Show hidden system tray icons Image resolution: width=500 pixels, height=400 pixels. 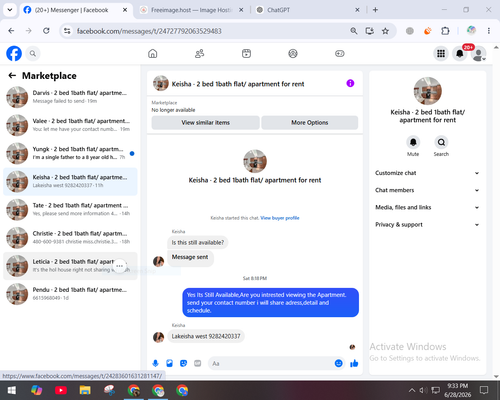pos(412,390)
